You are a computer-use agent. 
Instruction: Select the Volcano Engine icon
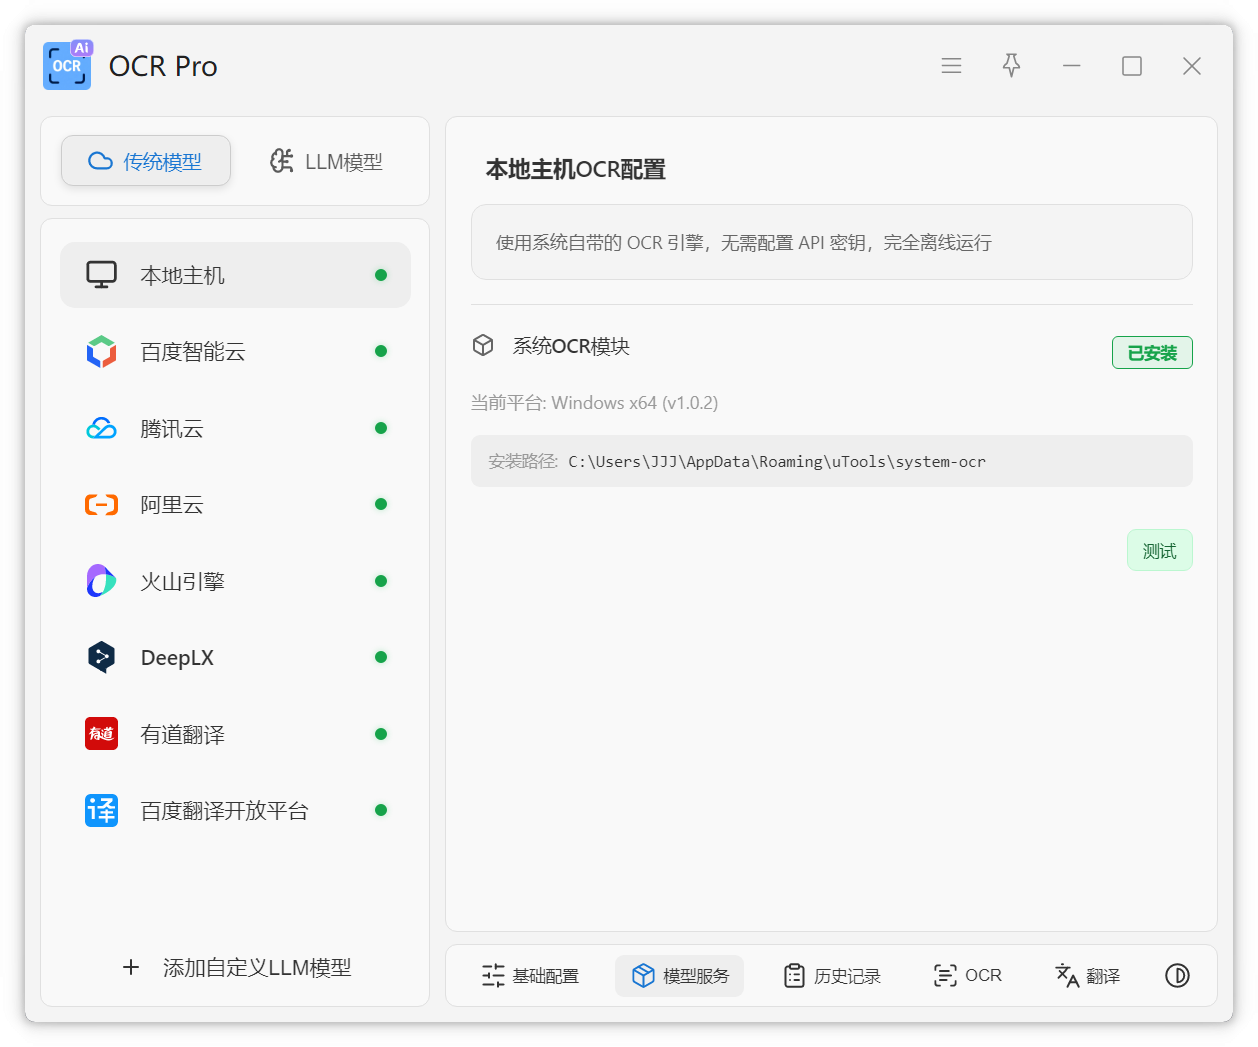(x=101, y=581)
